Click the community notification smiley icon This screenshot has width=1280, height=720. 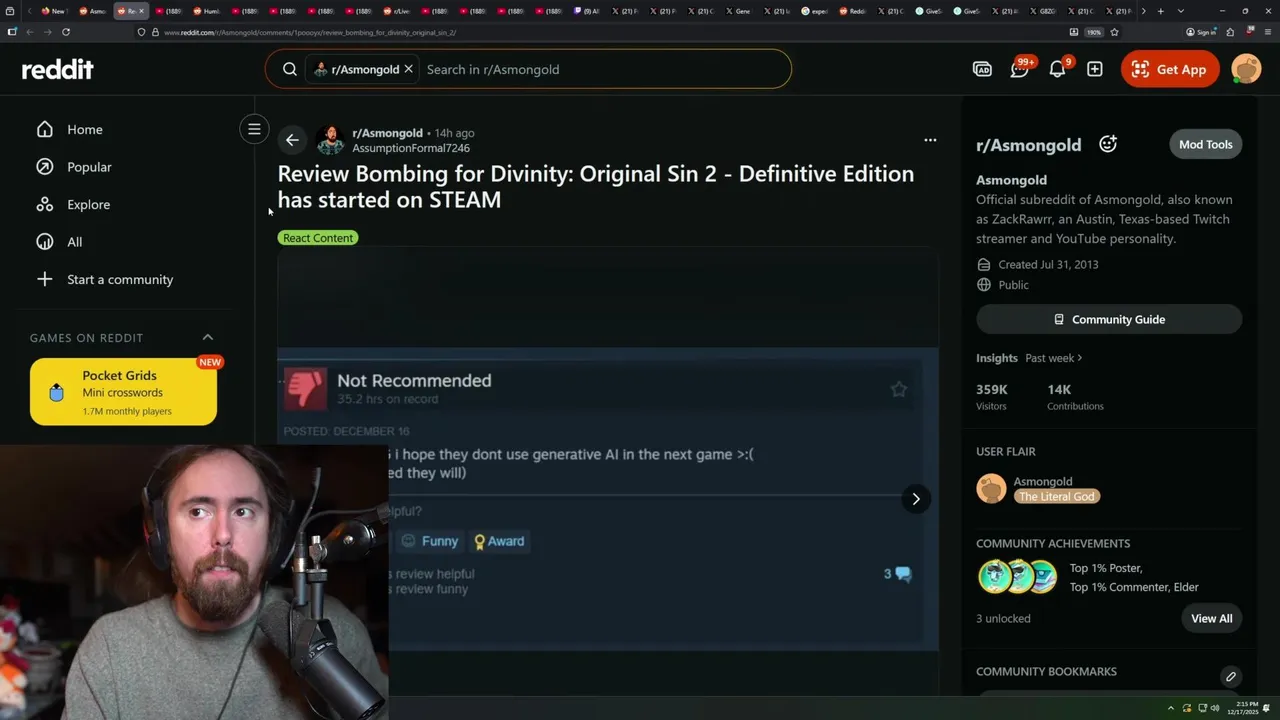[x=1108, y=144]
